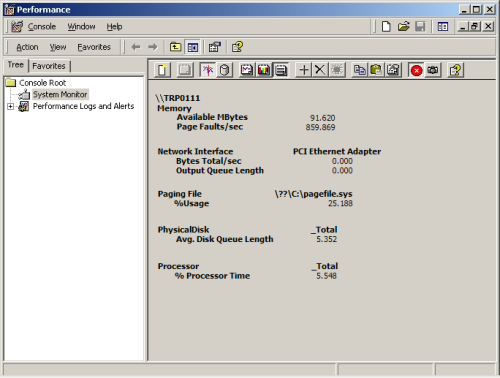The image size is (500, 378).
Task: Select the Bytes Total/sec counter
Action: pos(209,161)
